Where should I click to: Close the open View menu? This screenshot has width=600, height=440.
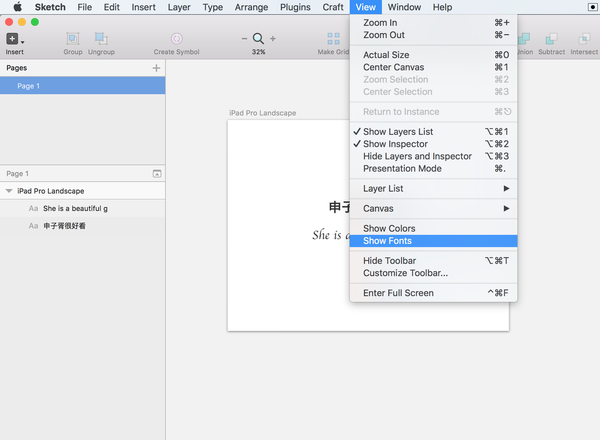pos(365,7)
